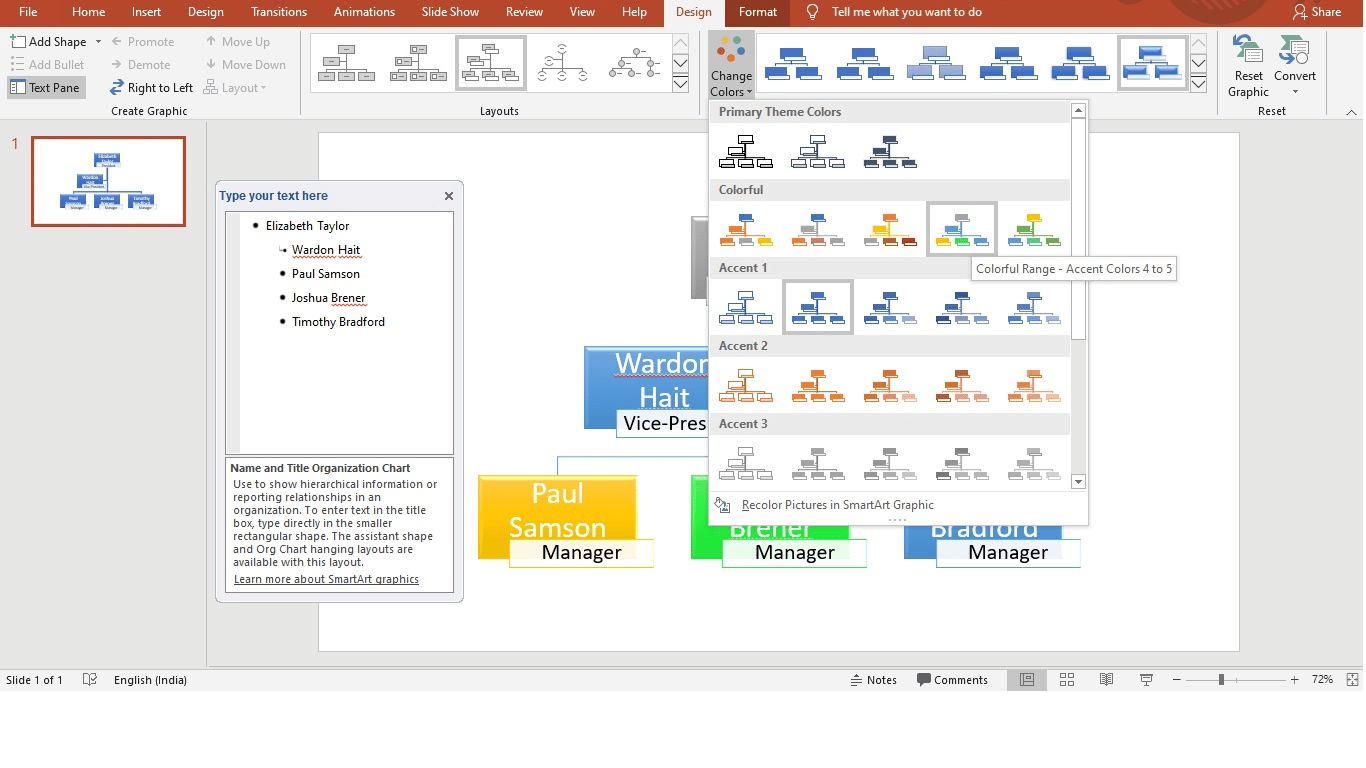Open the Transitions ribbon tab
The width and height of the screenshot is (1366, 768).
(x=279, y=12)
